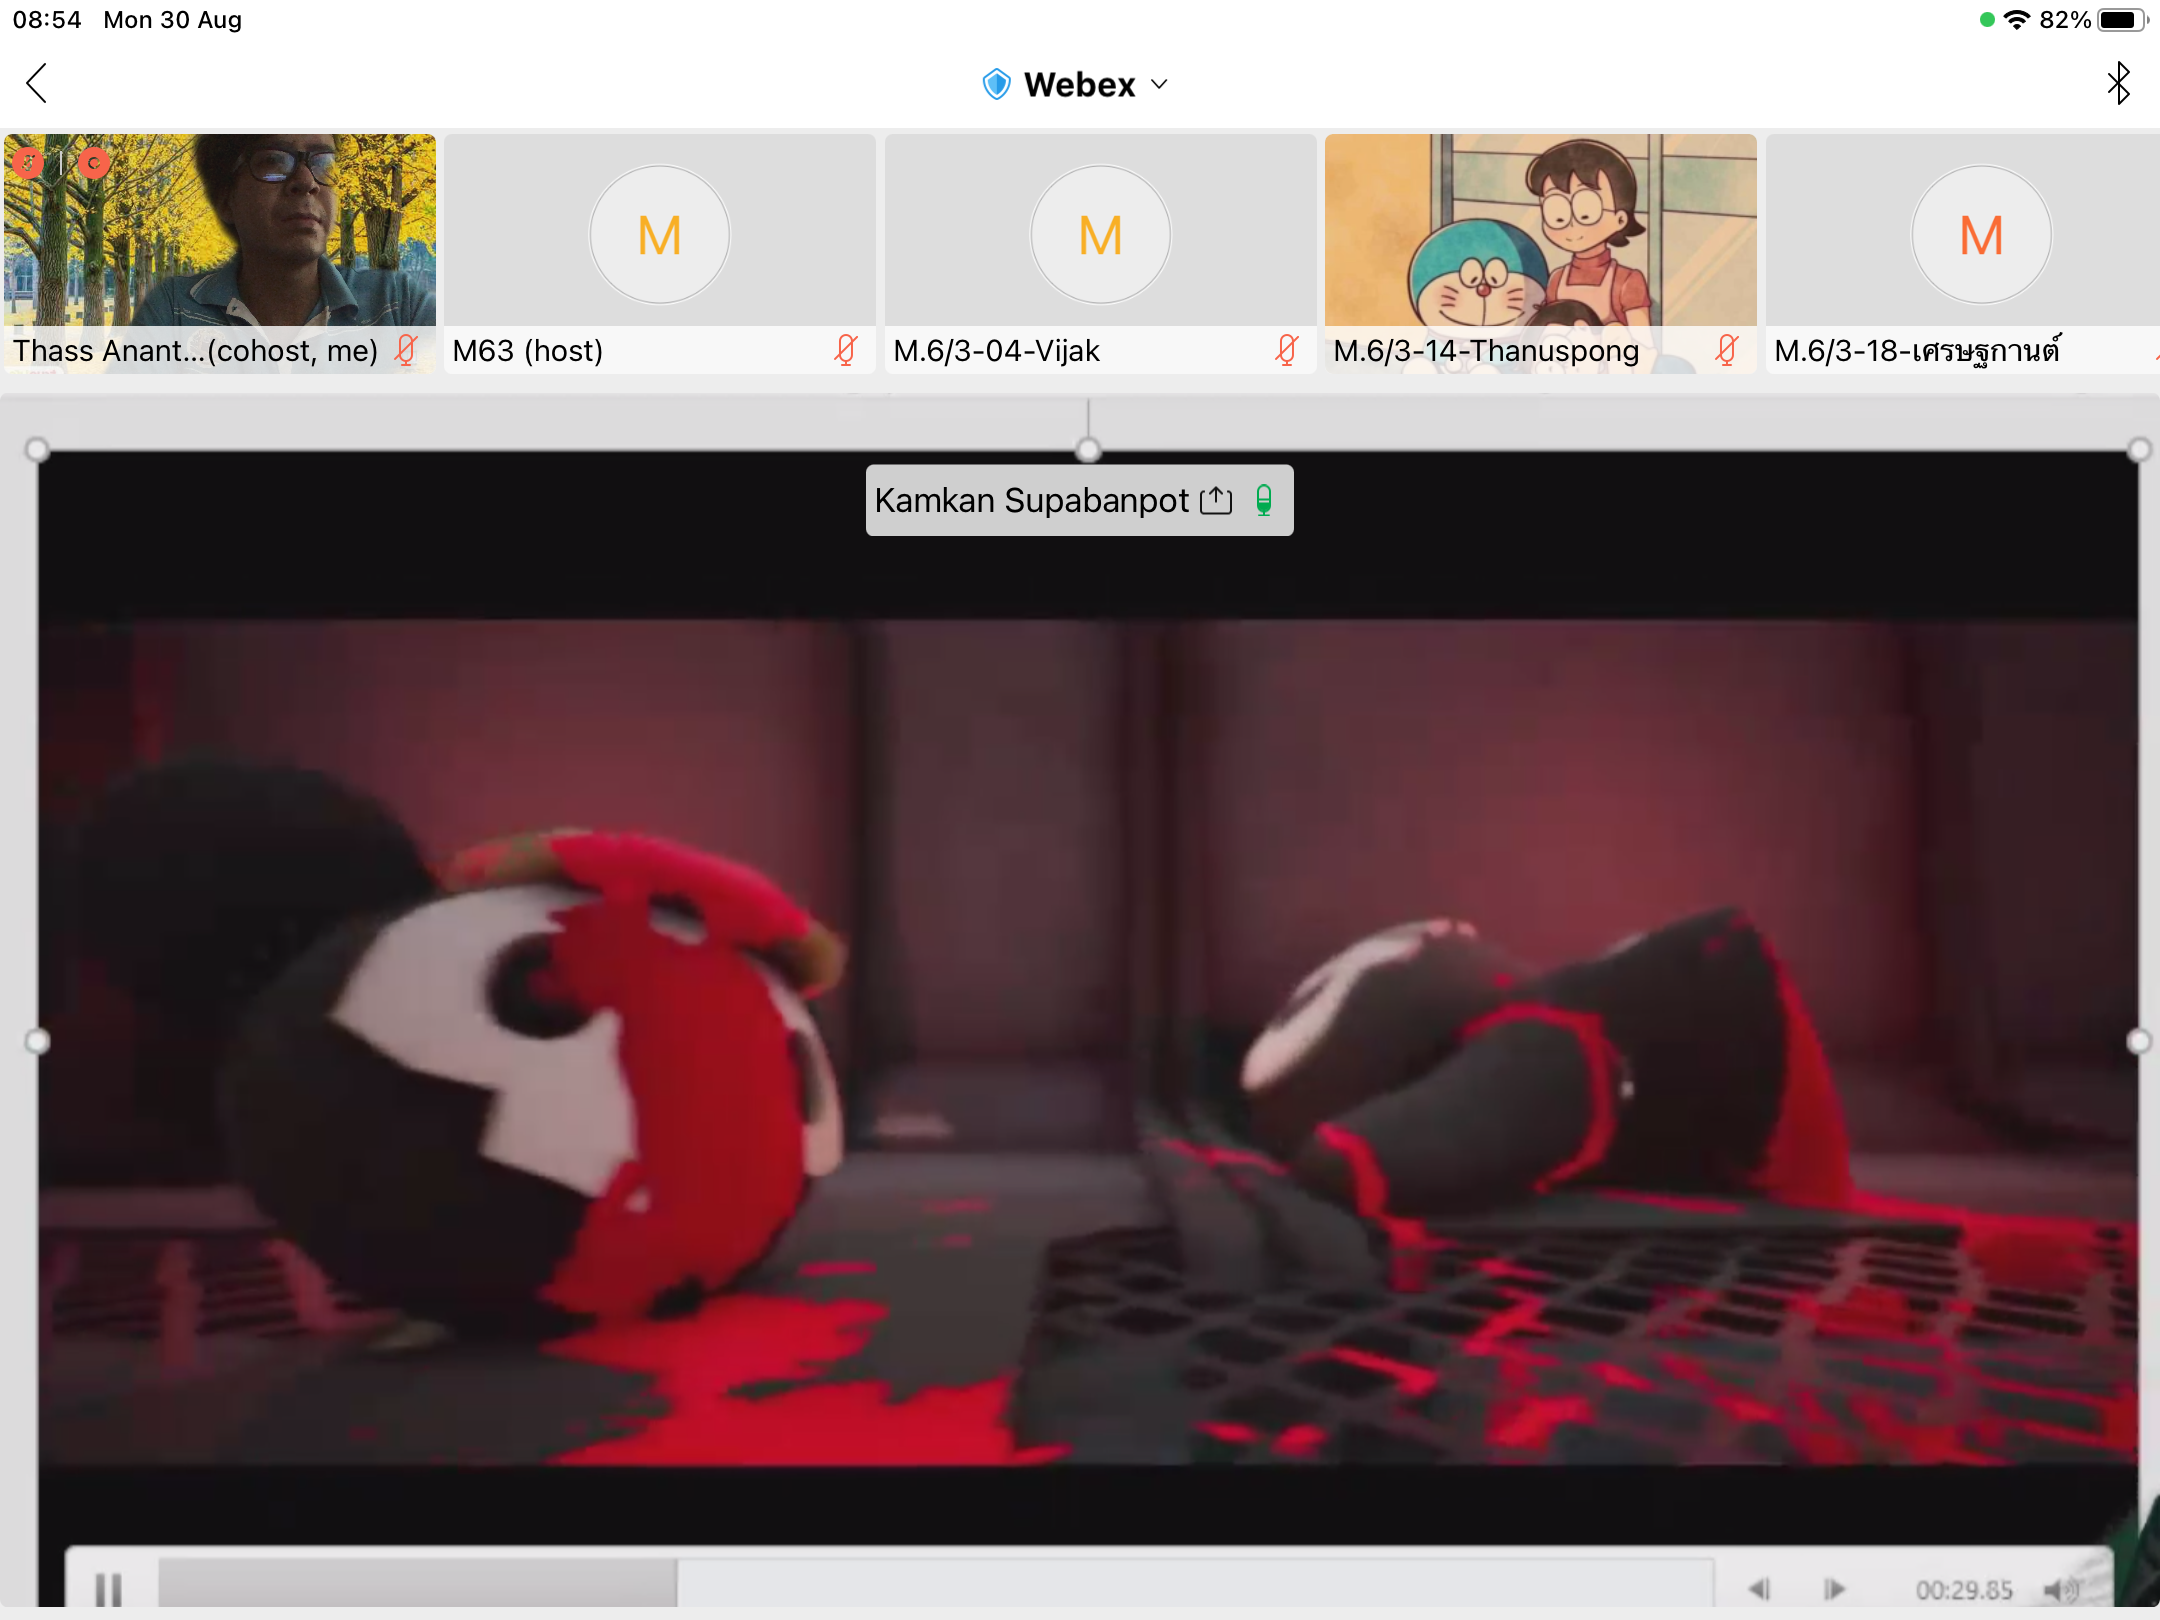Tap the Bluetooth audio icon
This screenshot has width=2160, height=1620.
2118,84
